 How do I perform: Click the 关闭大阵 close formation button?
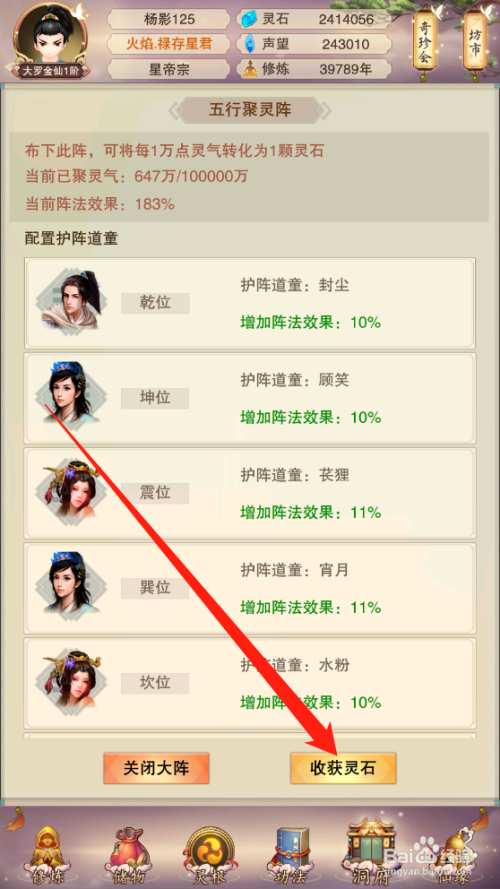point(156,768)
